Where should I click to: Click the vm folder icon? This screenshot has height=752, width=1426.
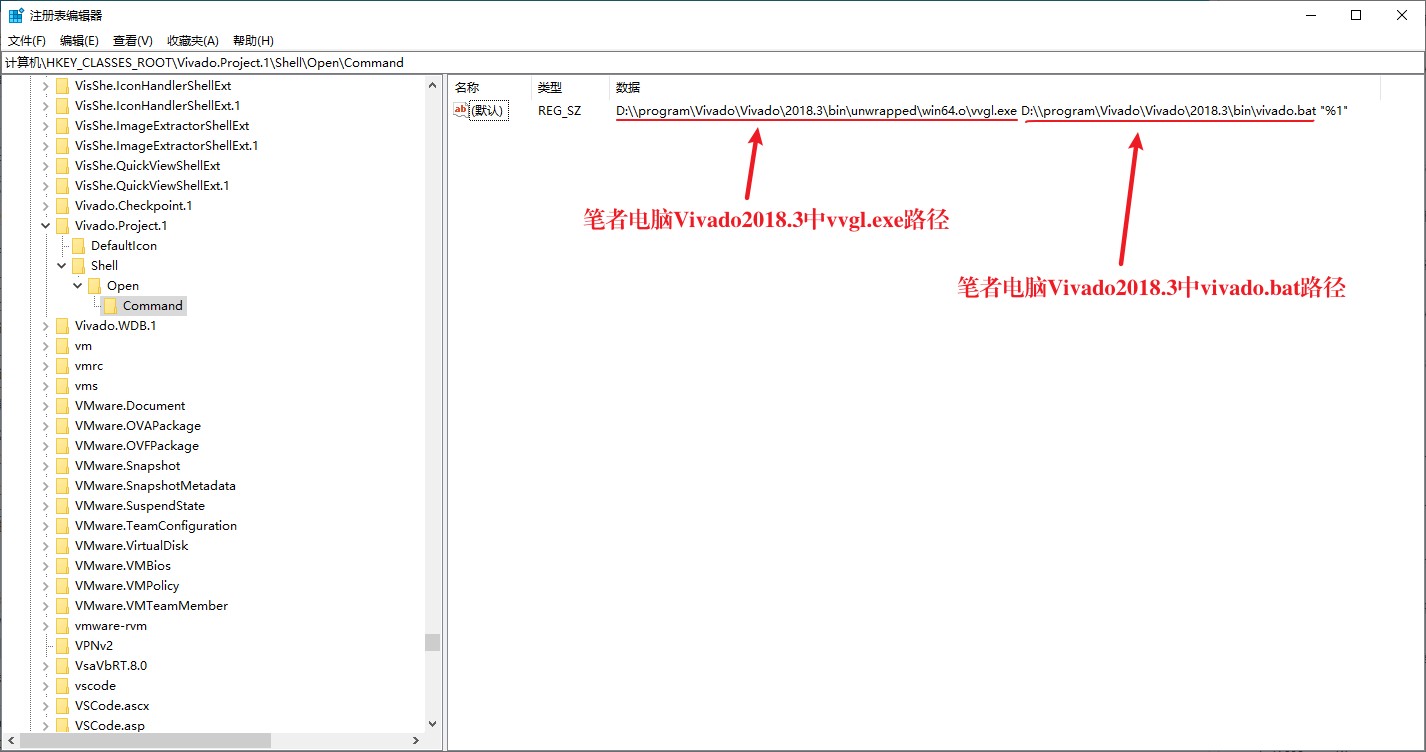pyautogui.click(x=63, y=346)
